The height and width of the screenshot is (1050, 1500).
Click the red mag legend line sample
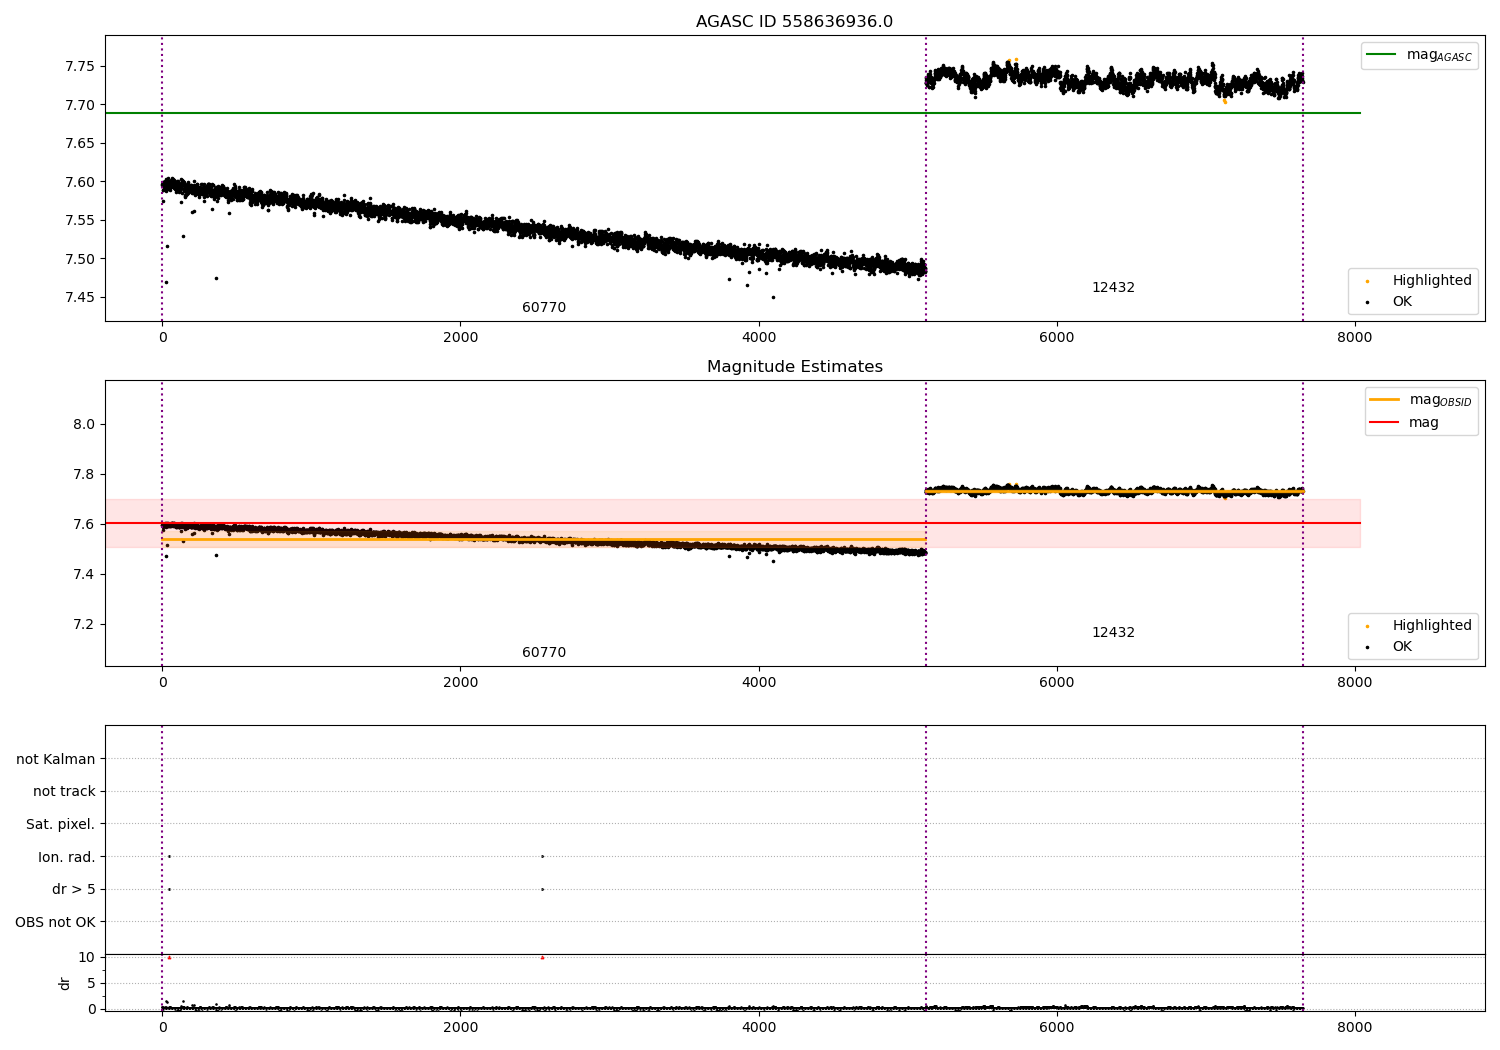tap(1384, 423)
